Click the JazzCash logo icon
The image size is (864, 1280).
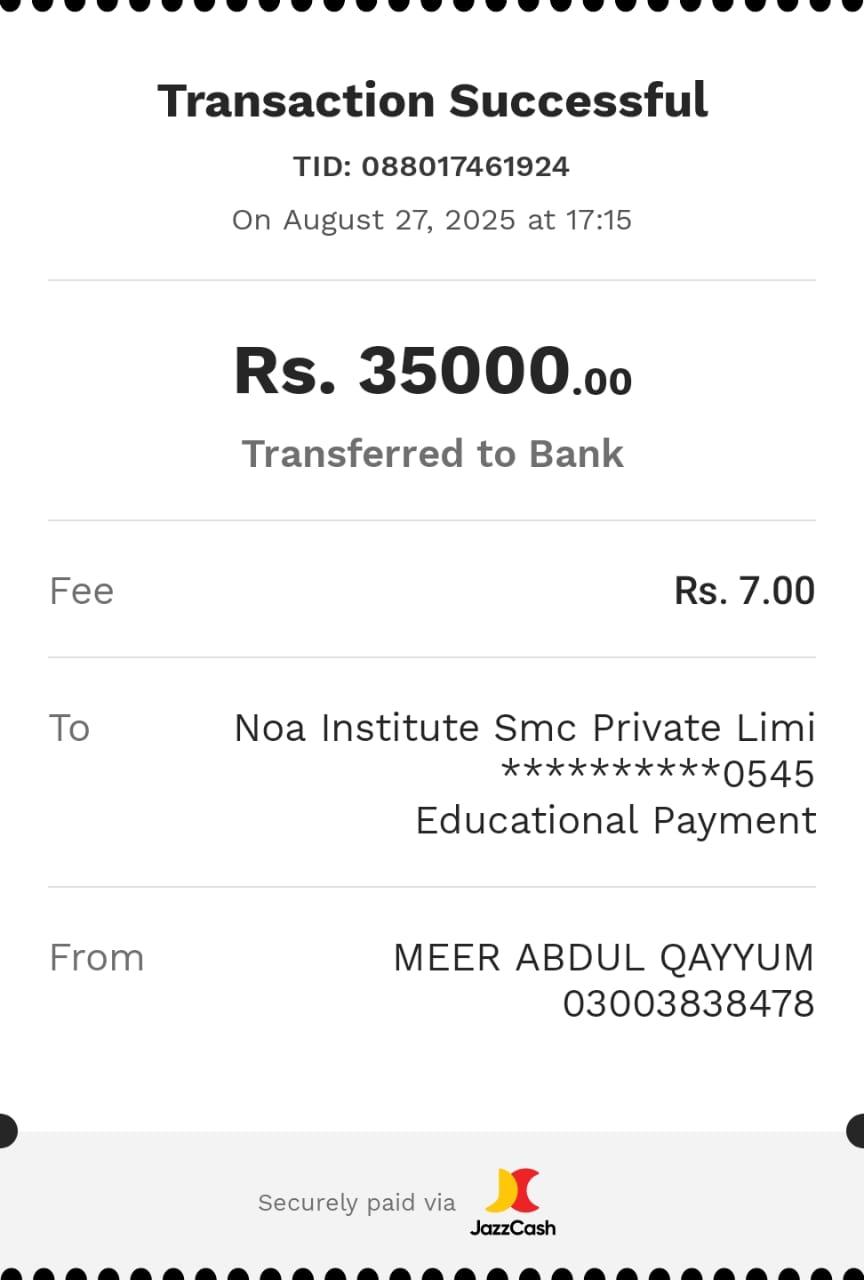tap(513, 1190)
